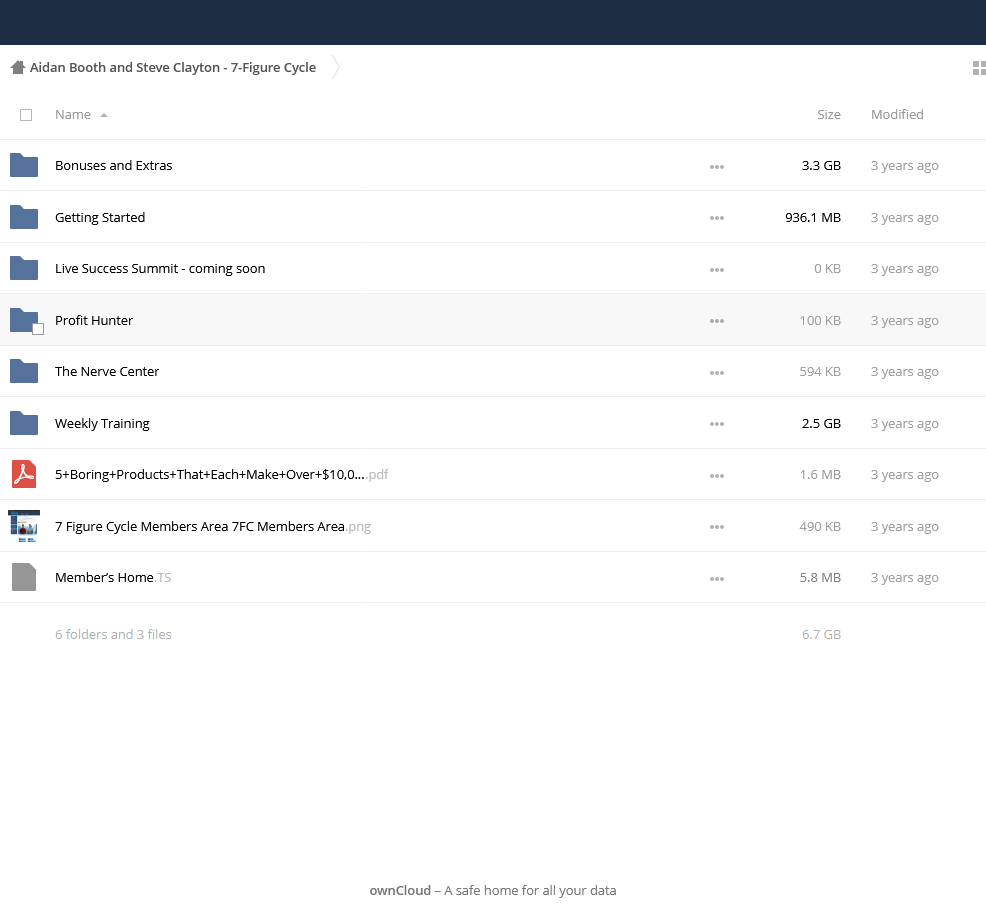Open Aidan Booth and Steve Clayton breadcrumb
986x920 pixels.
click(173, 67)
